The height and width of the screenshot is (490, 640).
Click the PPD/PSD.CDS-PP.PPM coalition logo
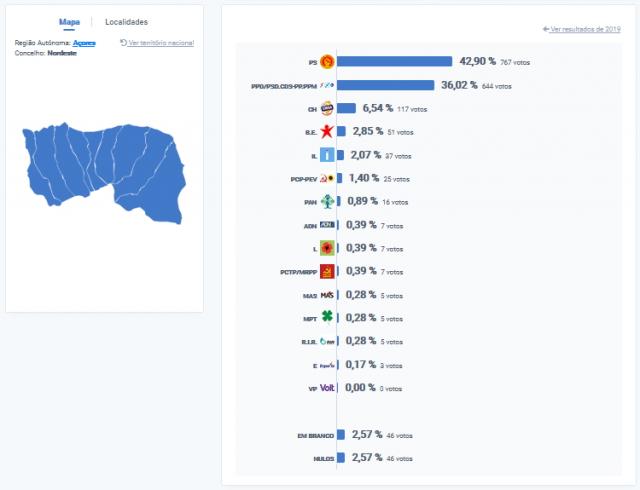[x=326, y=86]
